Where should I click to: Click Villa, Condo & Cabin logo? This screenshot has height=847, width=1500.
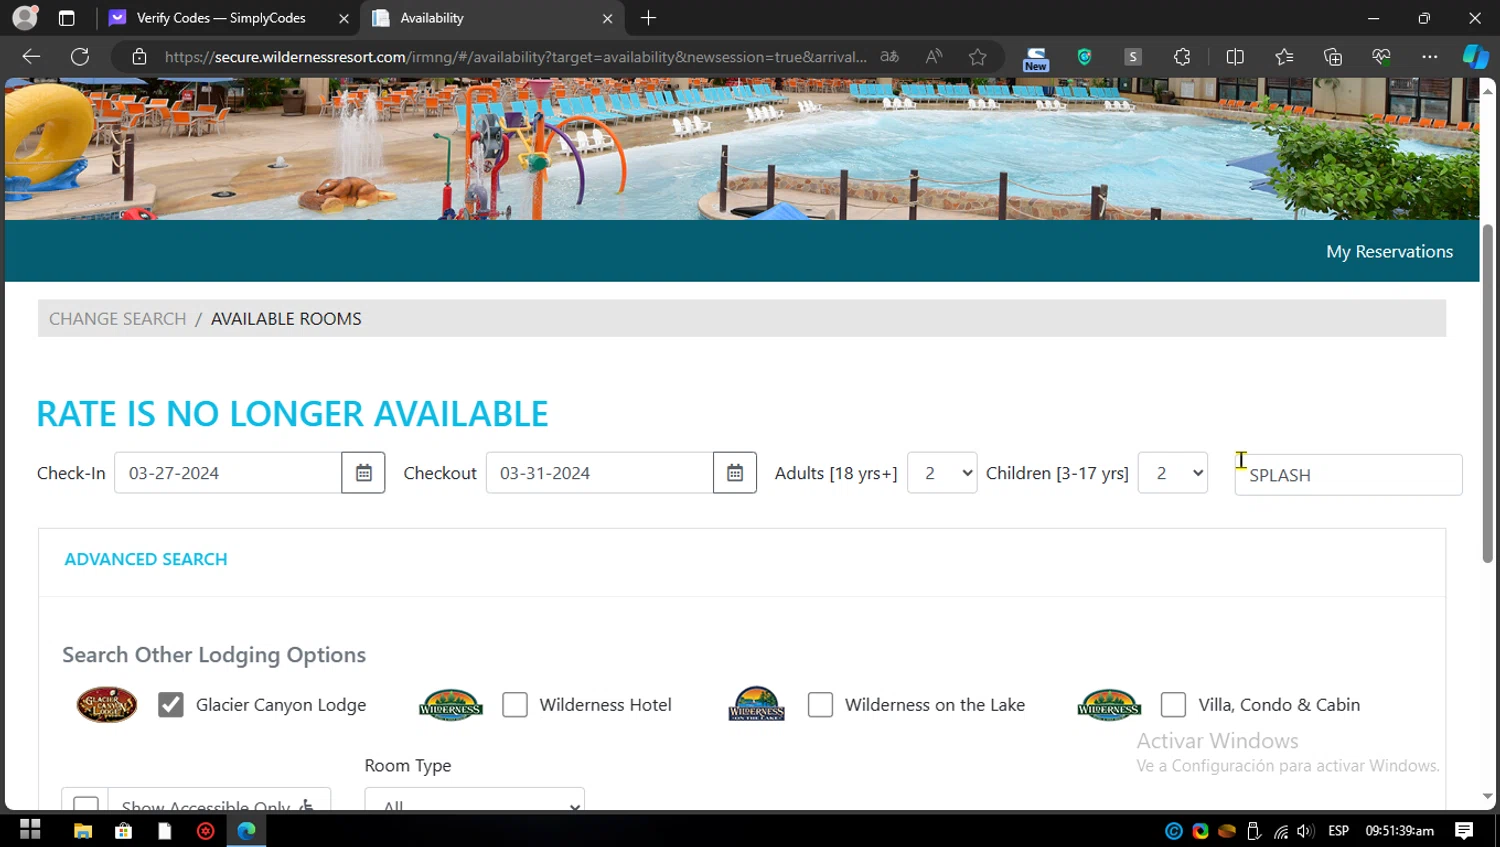pos(1109,705)
